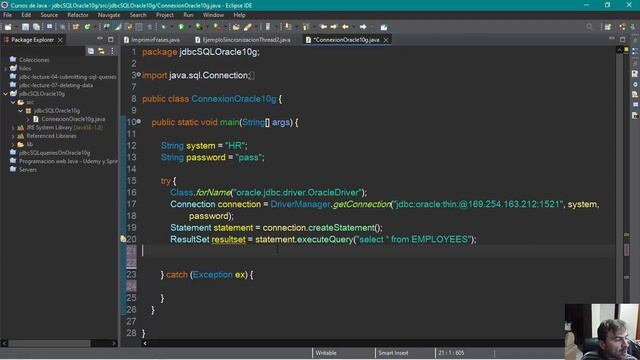Click the Back navigation arrow in toolbar

pyautogui.click(x=345, y=27)
